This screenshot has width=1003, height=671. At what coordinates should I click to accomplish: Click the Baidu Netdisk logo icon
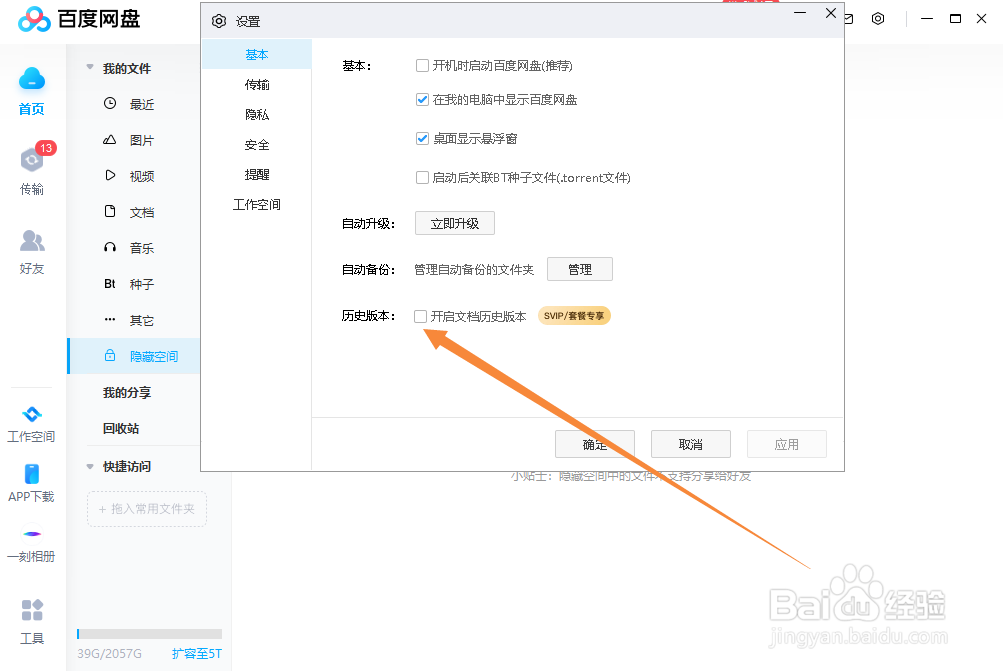[x=34, y=19]
